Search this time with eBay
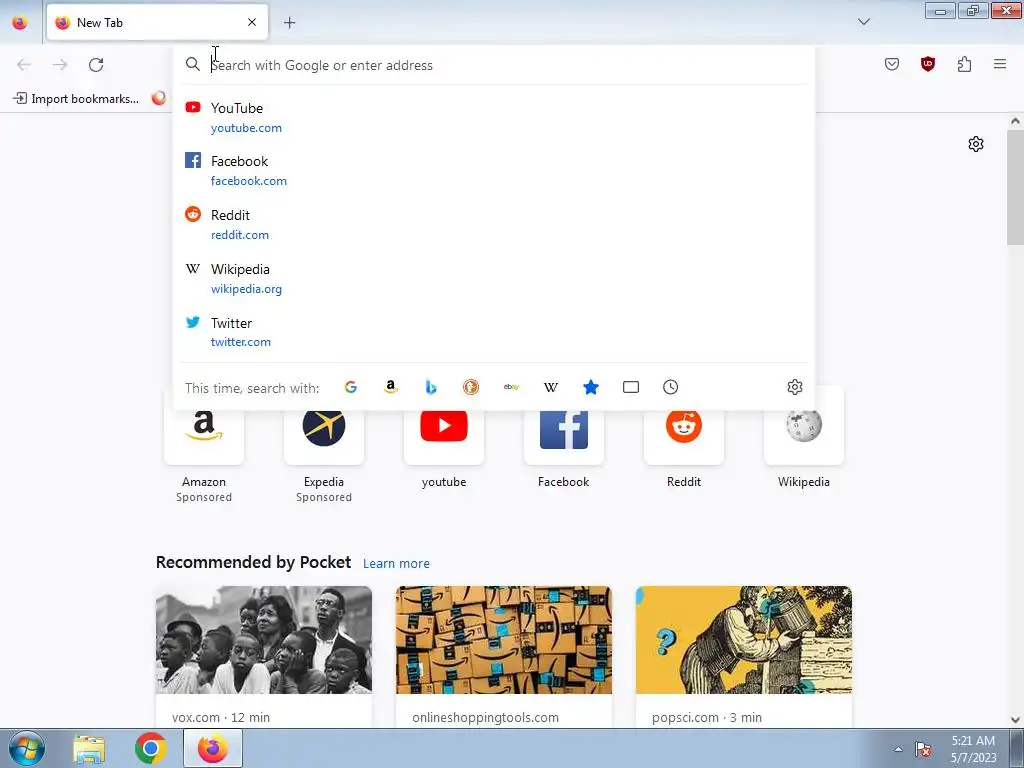The width and height of the screenshot is (1024, 768). tap(511, 387)
